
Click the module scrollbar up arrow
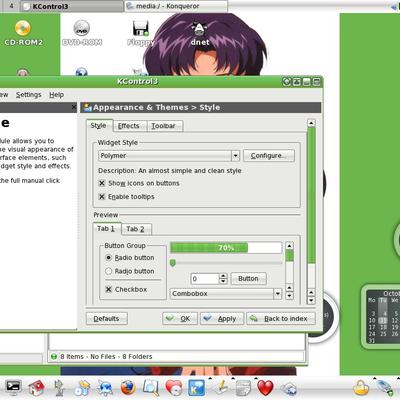tap(311, 123)
